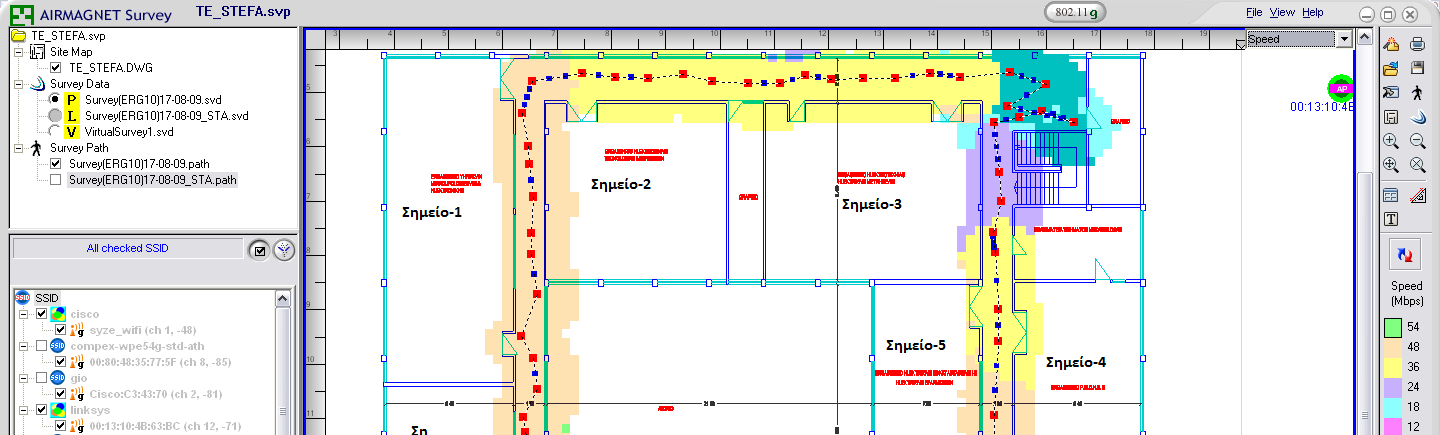Image resolution: width=1440 pixels, height=435 pixels.
Task: Toggle the syze_wifi (ch 1, -48) checkbox
Action: pyautogui.click(x=61, y=330)
